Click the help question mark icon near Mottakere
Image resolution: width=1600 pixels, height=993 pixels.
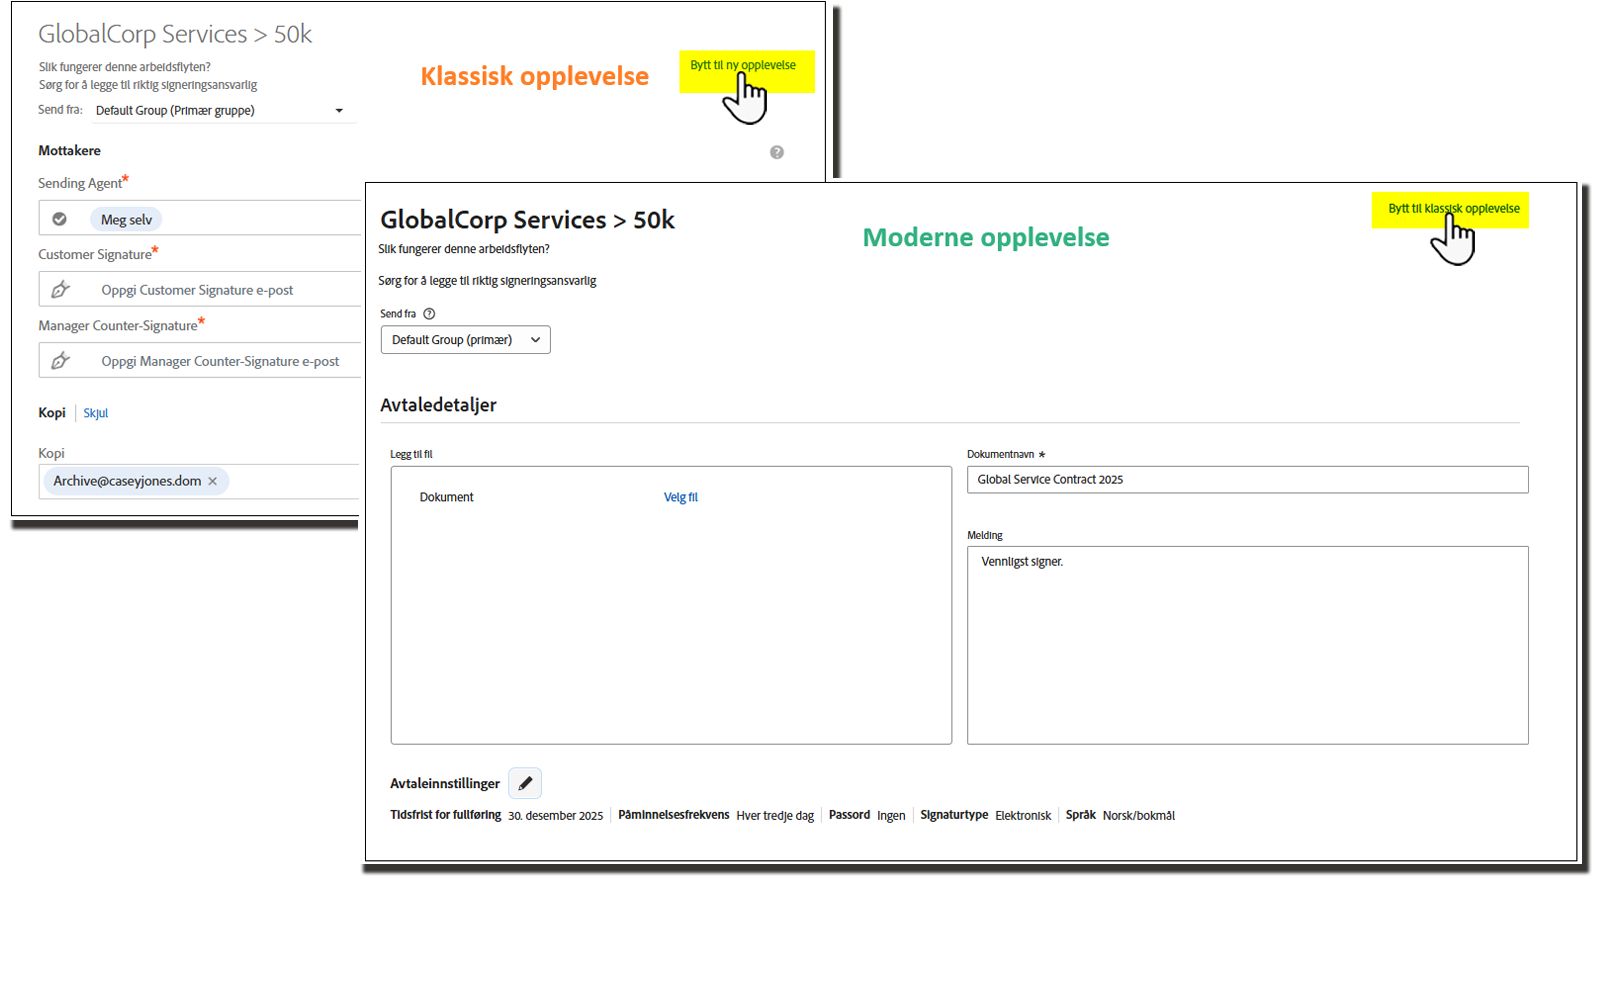point(777,152)
